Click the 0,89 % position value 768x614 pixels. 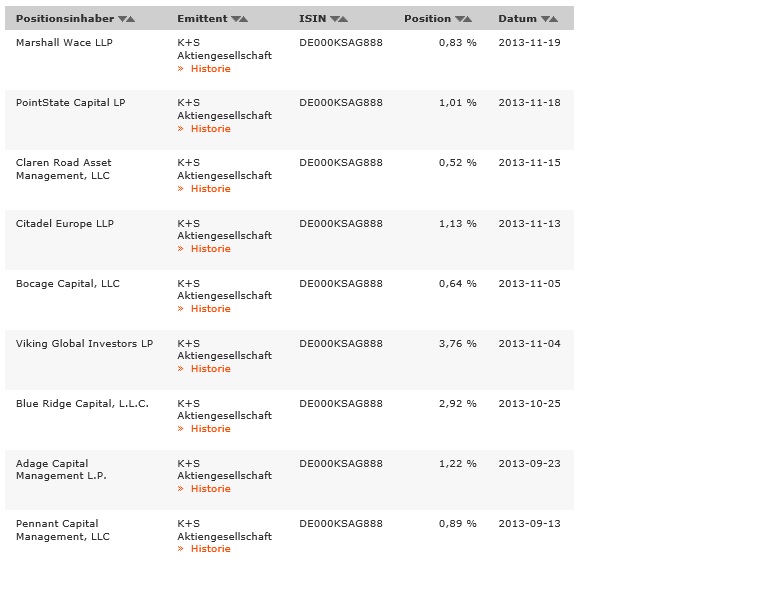pos(457,523)
